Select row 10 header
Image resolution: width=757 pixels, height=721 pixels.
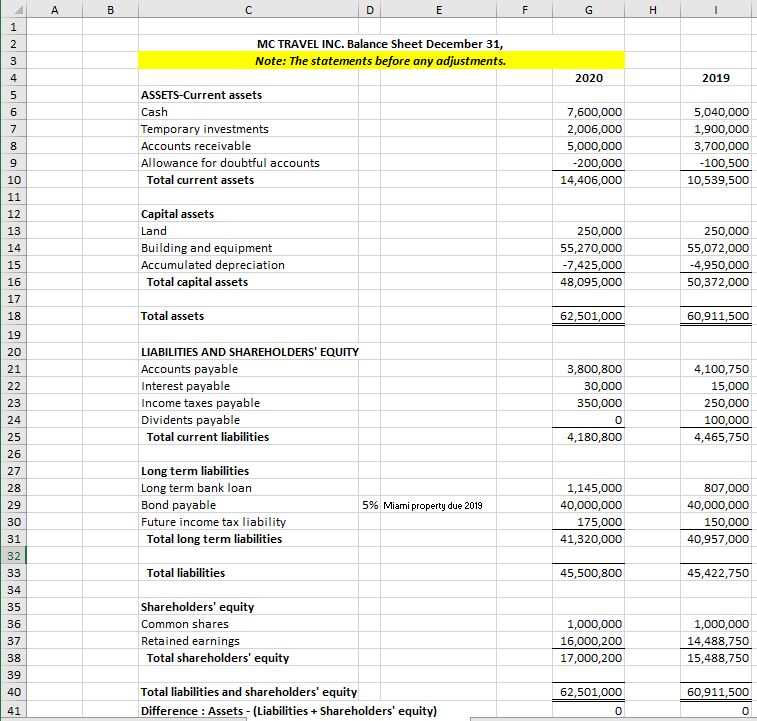point(13,180)
